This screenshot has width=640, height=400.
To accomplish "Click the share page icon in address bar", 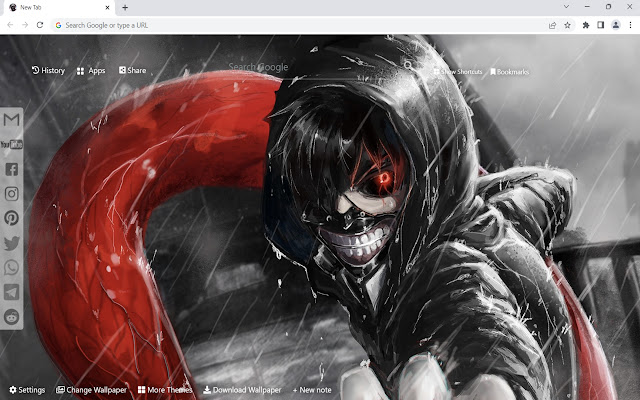I will pos(552,25).
